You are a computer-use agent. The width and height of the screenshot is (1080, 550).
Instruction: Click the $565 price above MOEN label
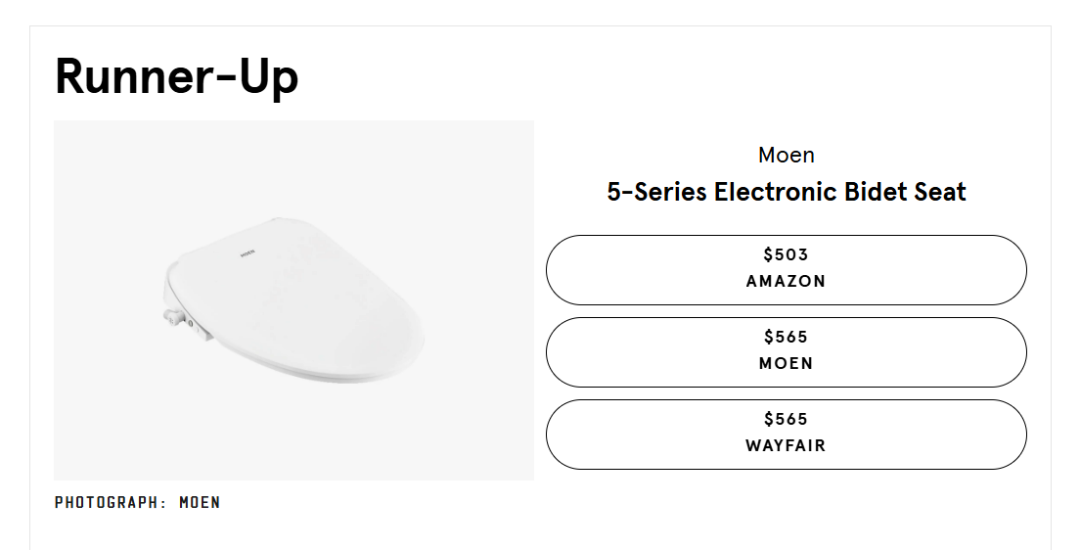pyautogui.click(x=786, y=337)
